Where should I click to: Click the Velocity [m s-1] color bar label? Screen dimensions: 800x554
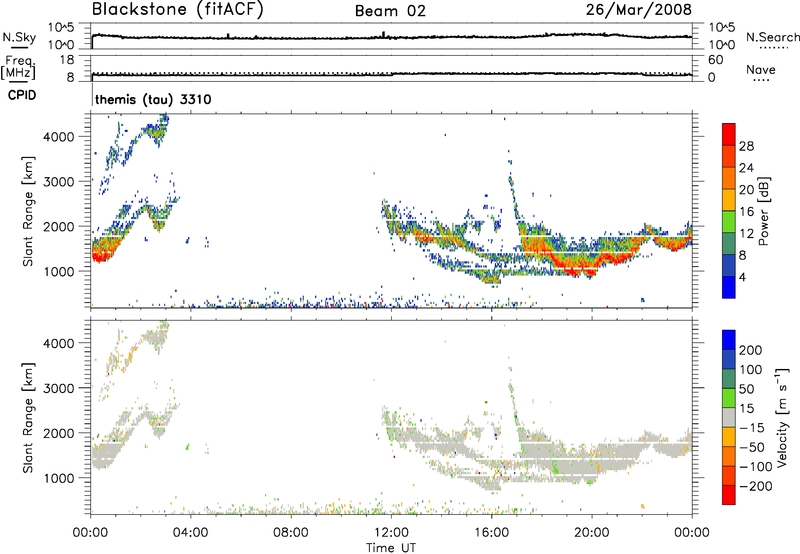tap(782, 417)
